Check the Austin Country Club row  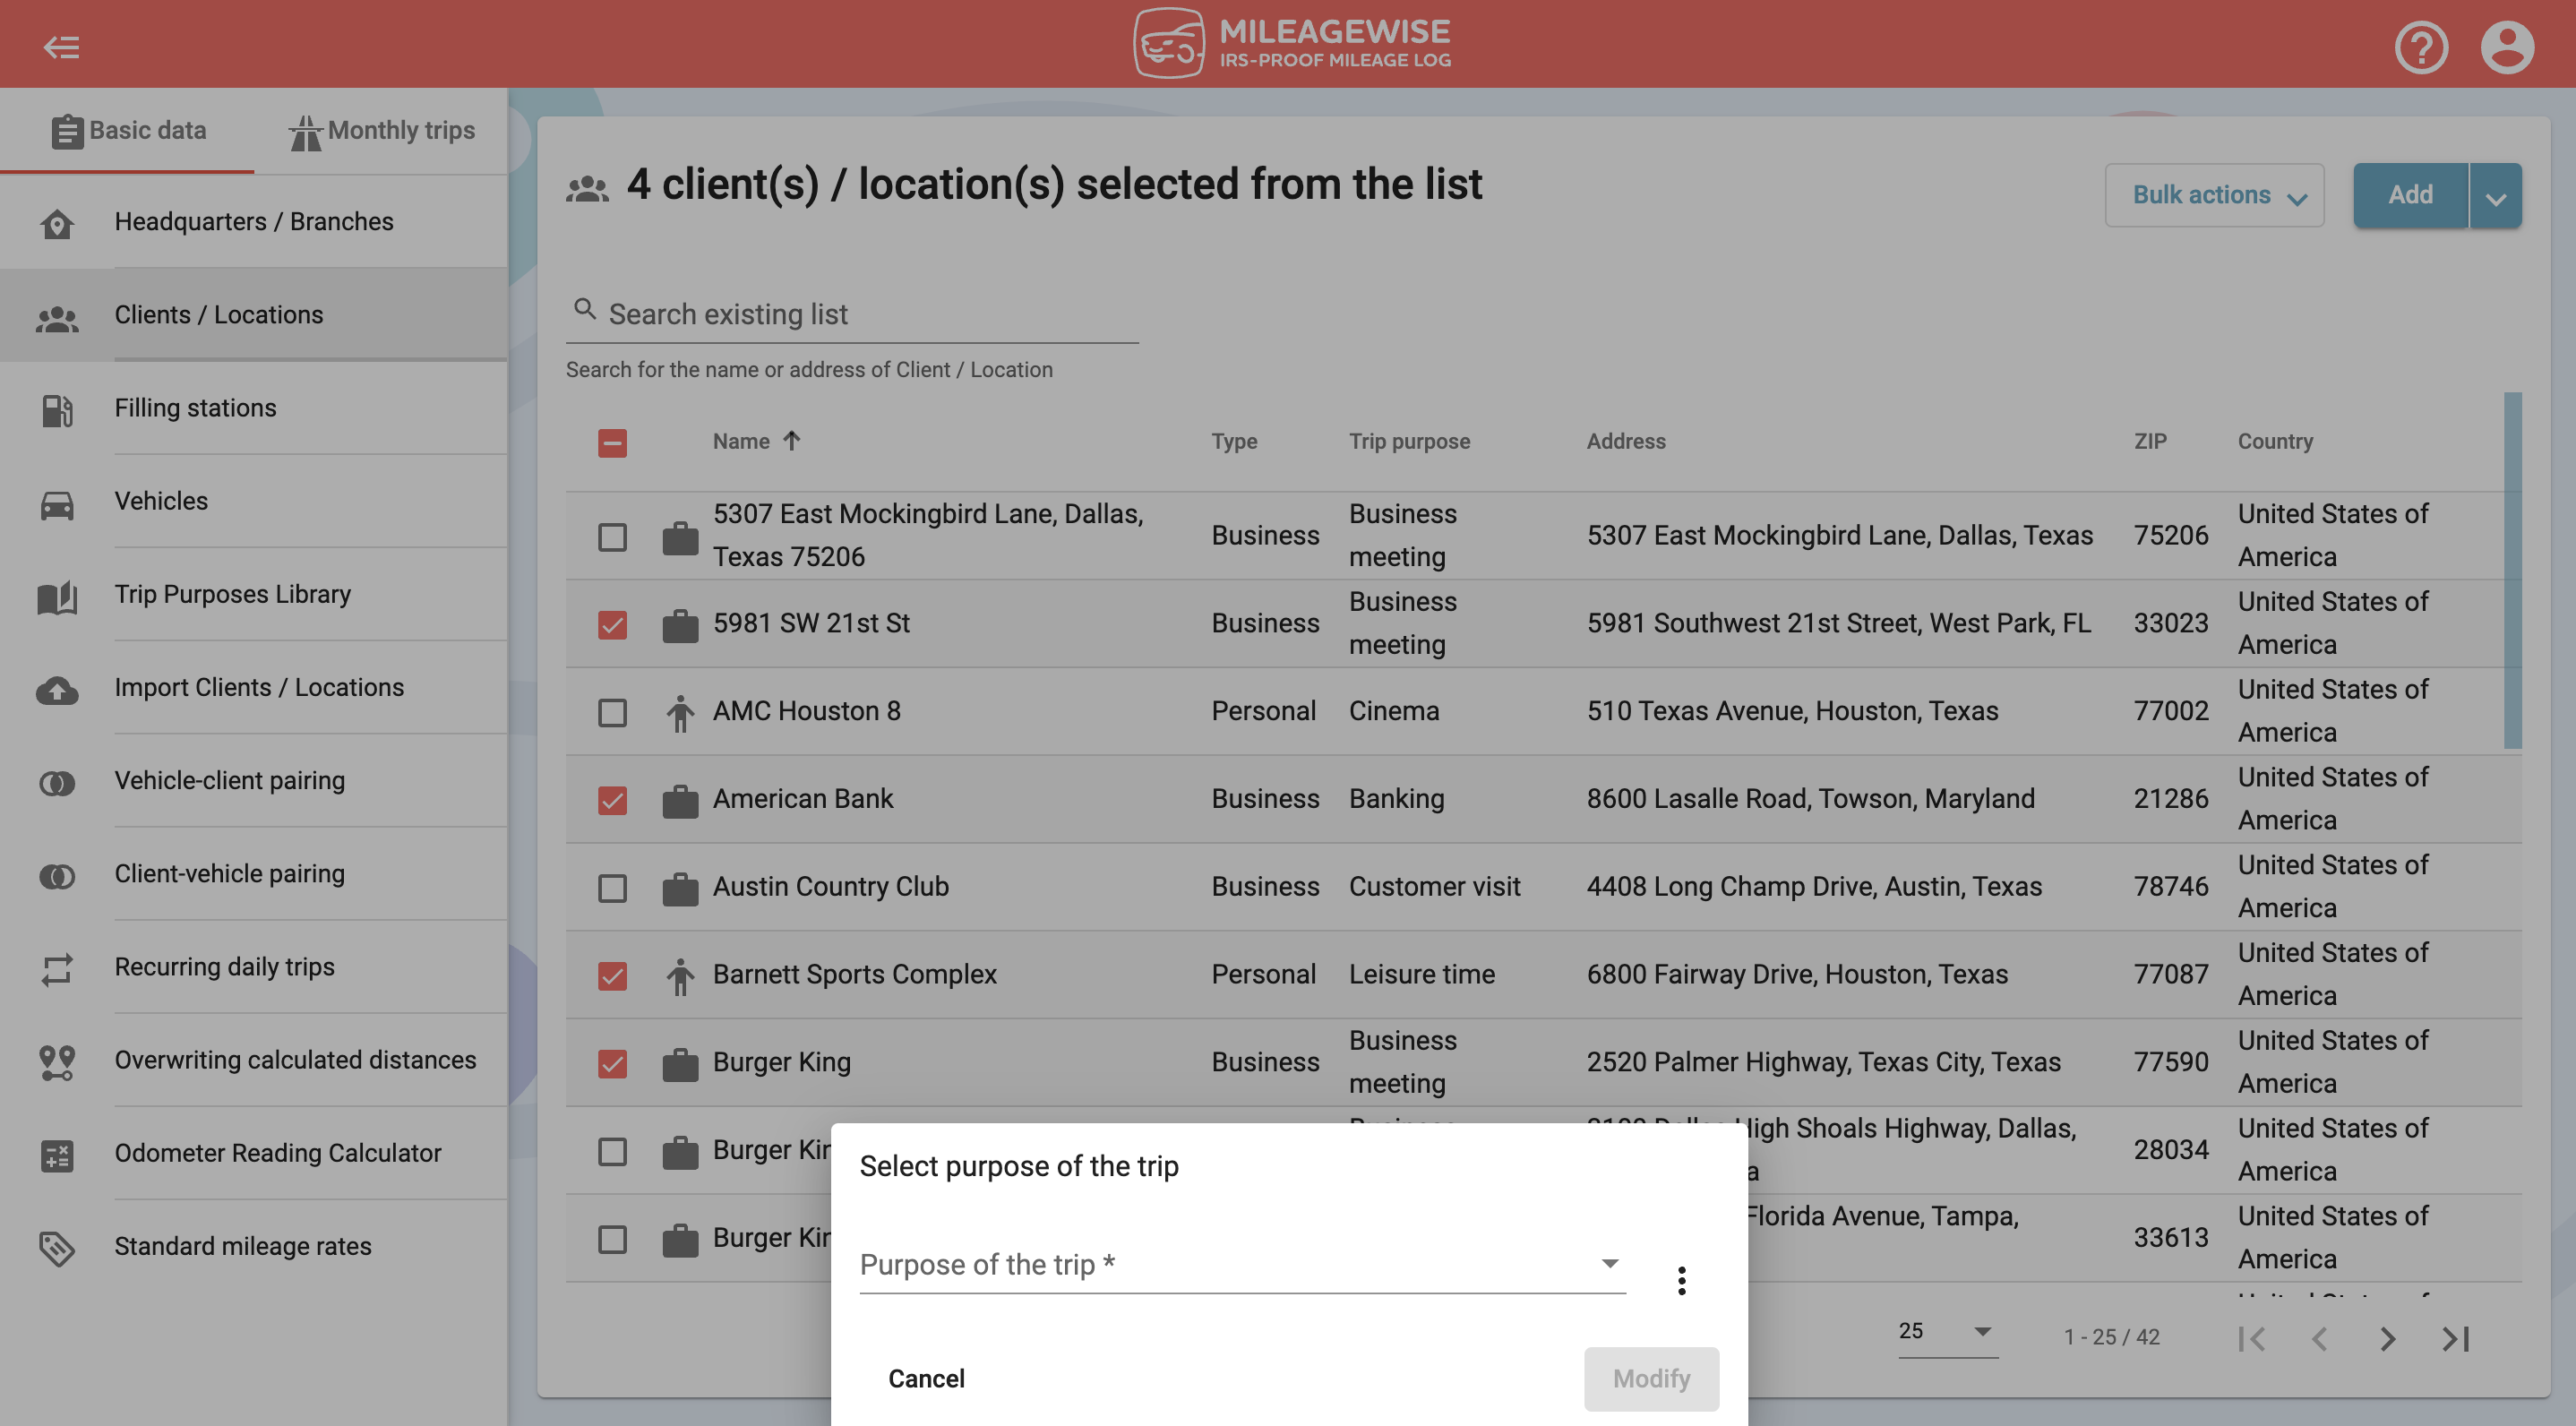[x=612, y=888]
